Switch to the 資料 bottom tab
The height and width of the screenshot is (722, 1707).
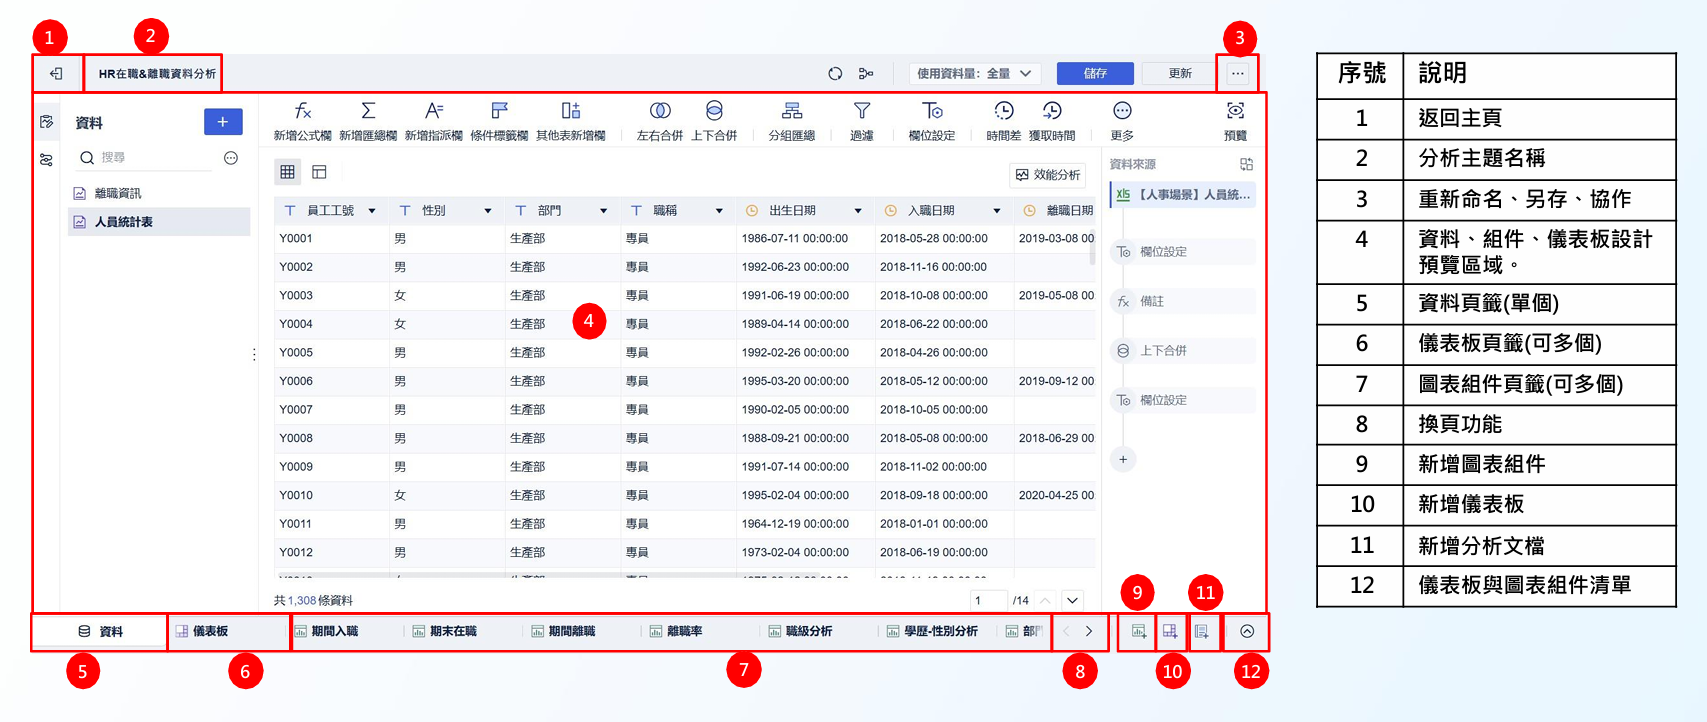pos(100,632)
